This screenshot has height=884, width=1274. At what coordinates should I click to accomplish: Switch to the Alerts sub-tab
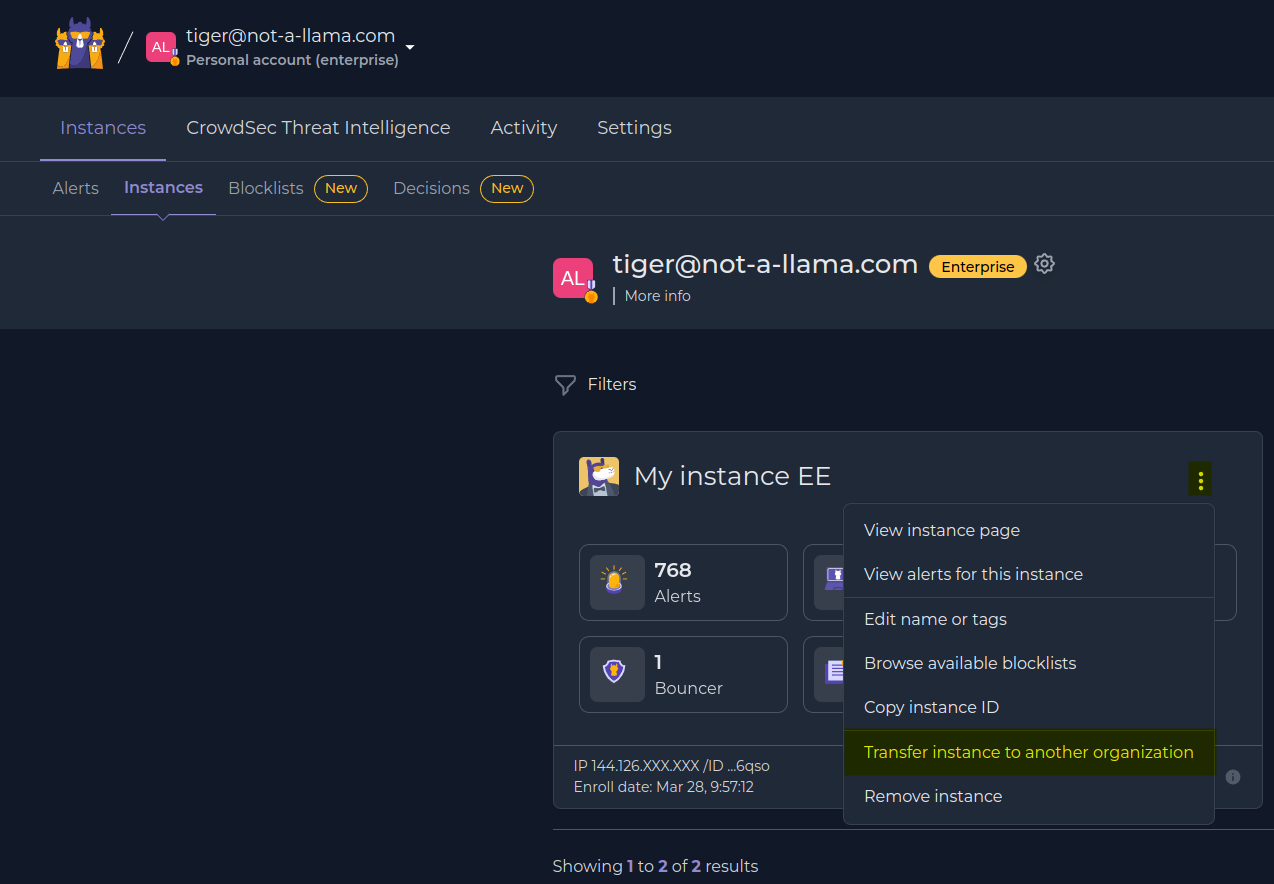pos(76,188)
